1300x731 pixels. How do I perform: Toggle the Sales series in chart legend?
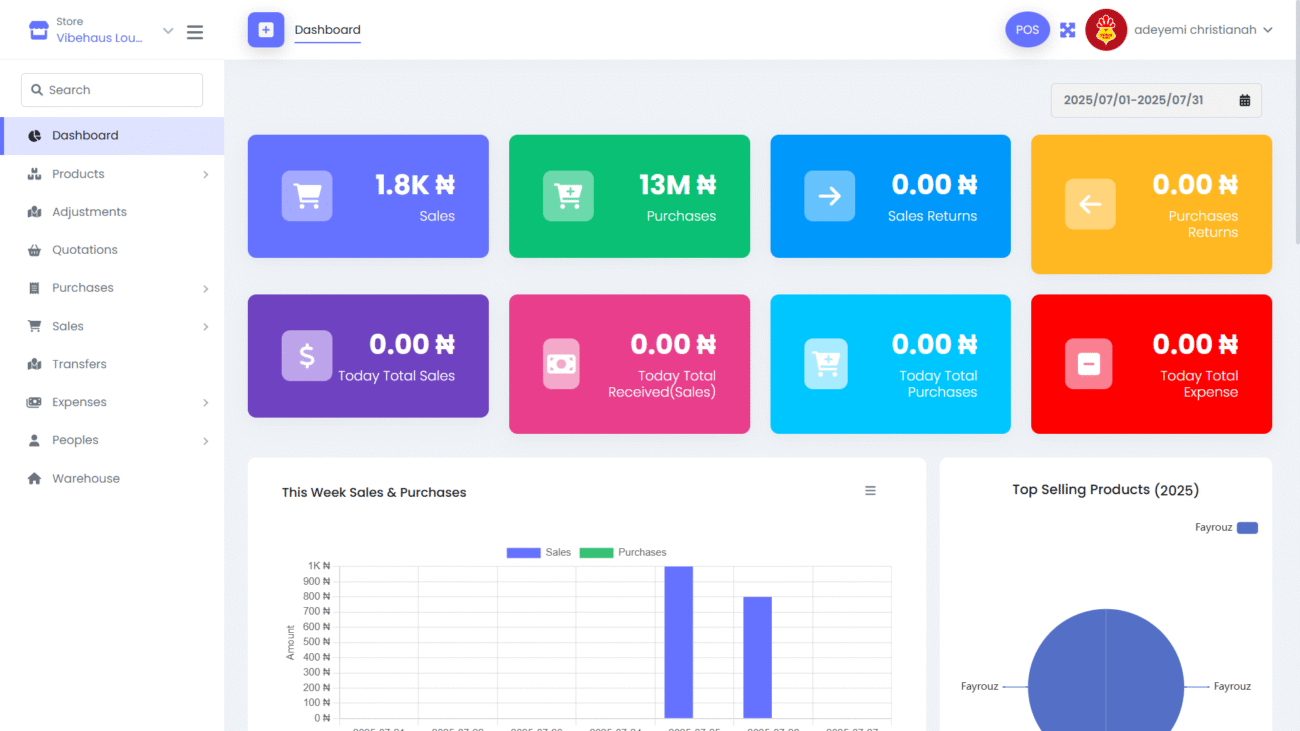[539, 552]
